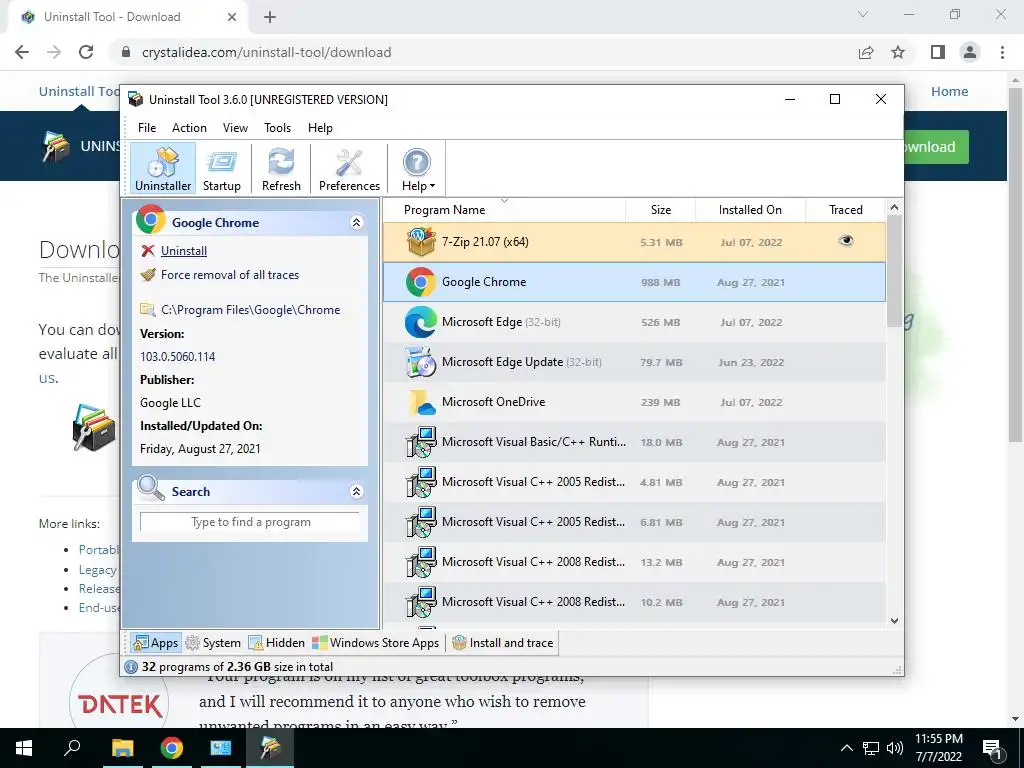Select the Google Chrome row icon
Screen dimensions: 1024x768
click(421, 282)
